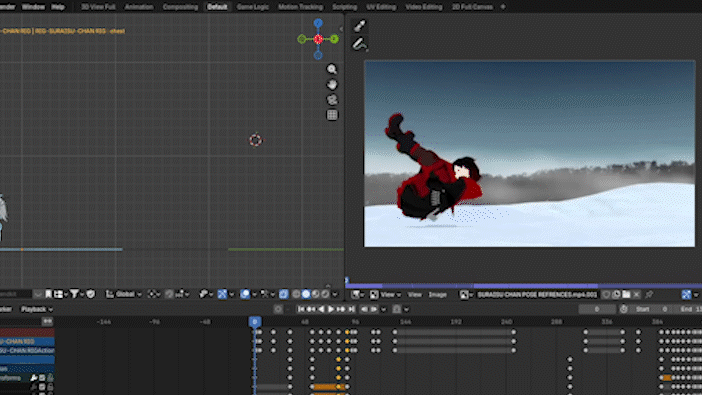Click the viewport zoom magnifier icon
703x395 pixels.
(332, 69)
